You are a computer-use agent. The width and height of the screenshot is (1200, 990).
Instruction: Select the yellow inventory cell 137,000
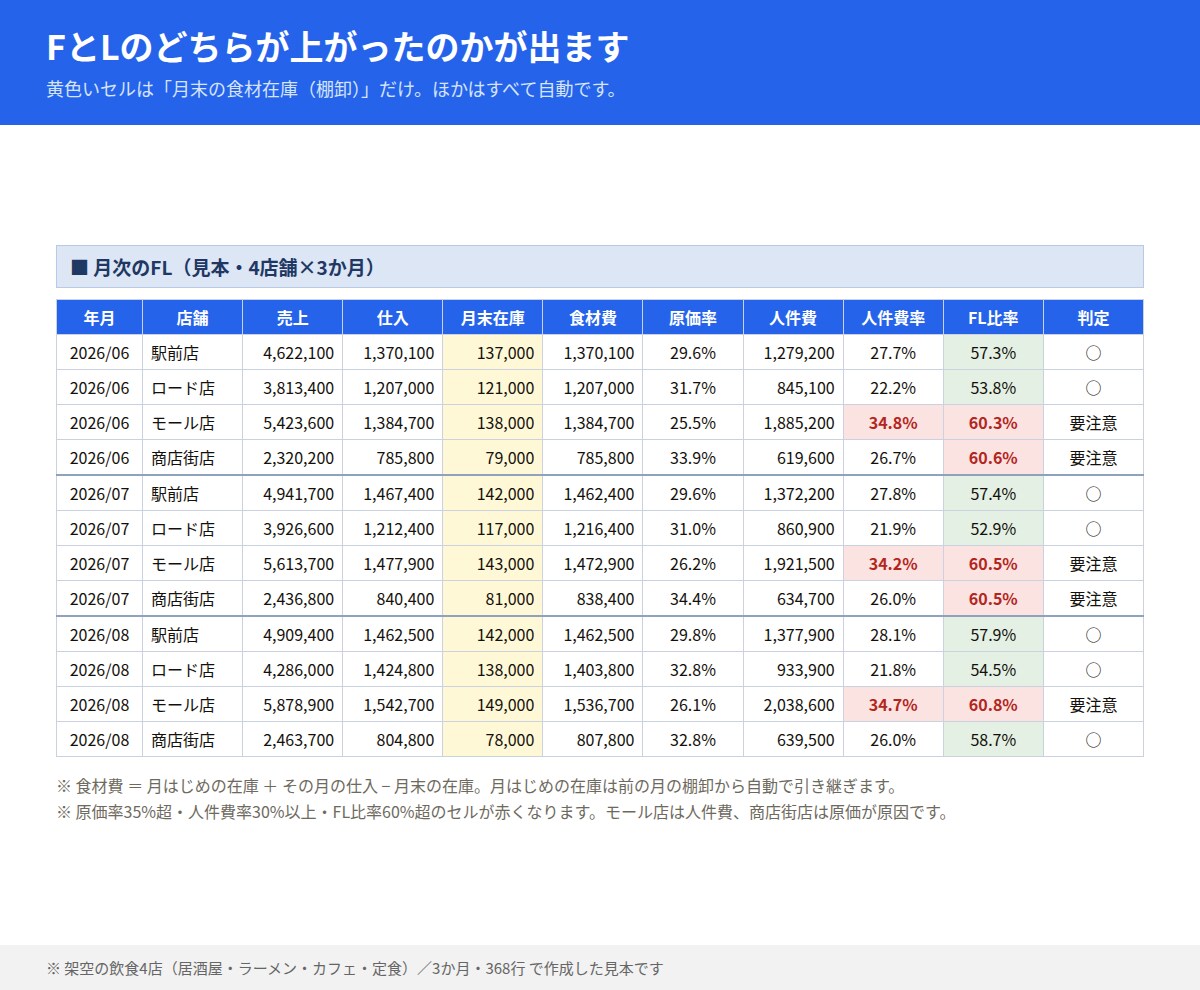(x=492, y=353)
